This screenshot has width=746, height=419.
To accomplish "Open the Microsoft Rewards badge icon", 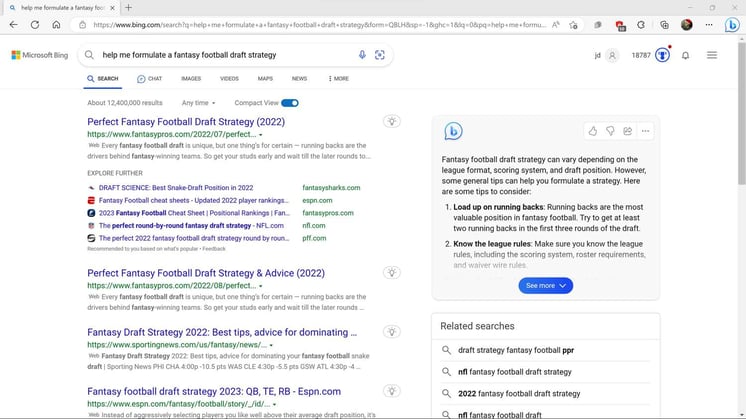I will pyautogui.click(x=662, y=55).
